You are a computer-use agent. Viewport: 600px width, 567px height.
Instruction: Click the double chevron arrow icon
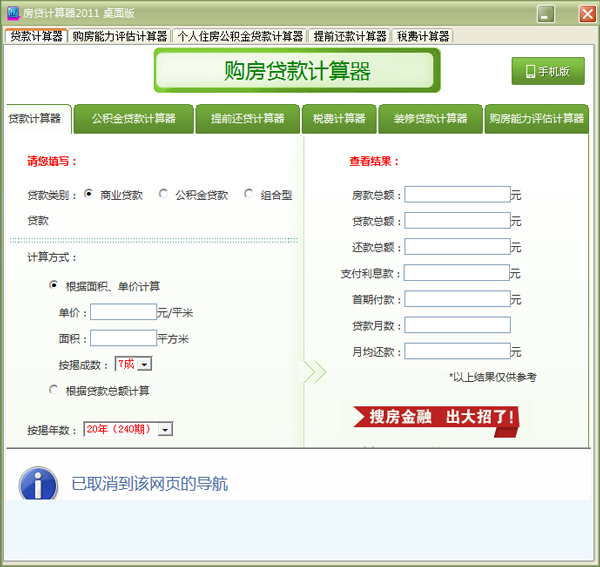(315, 371)
